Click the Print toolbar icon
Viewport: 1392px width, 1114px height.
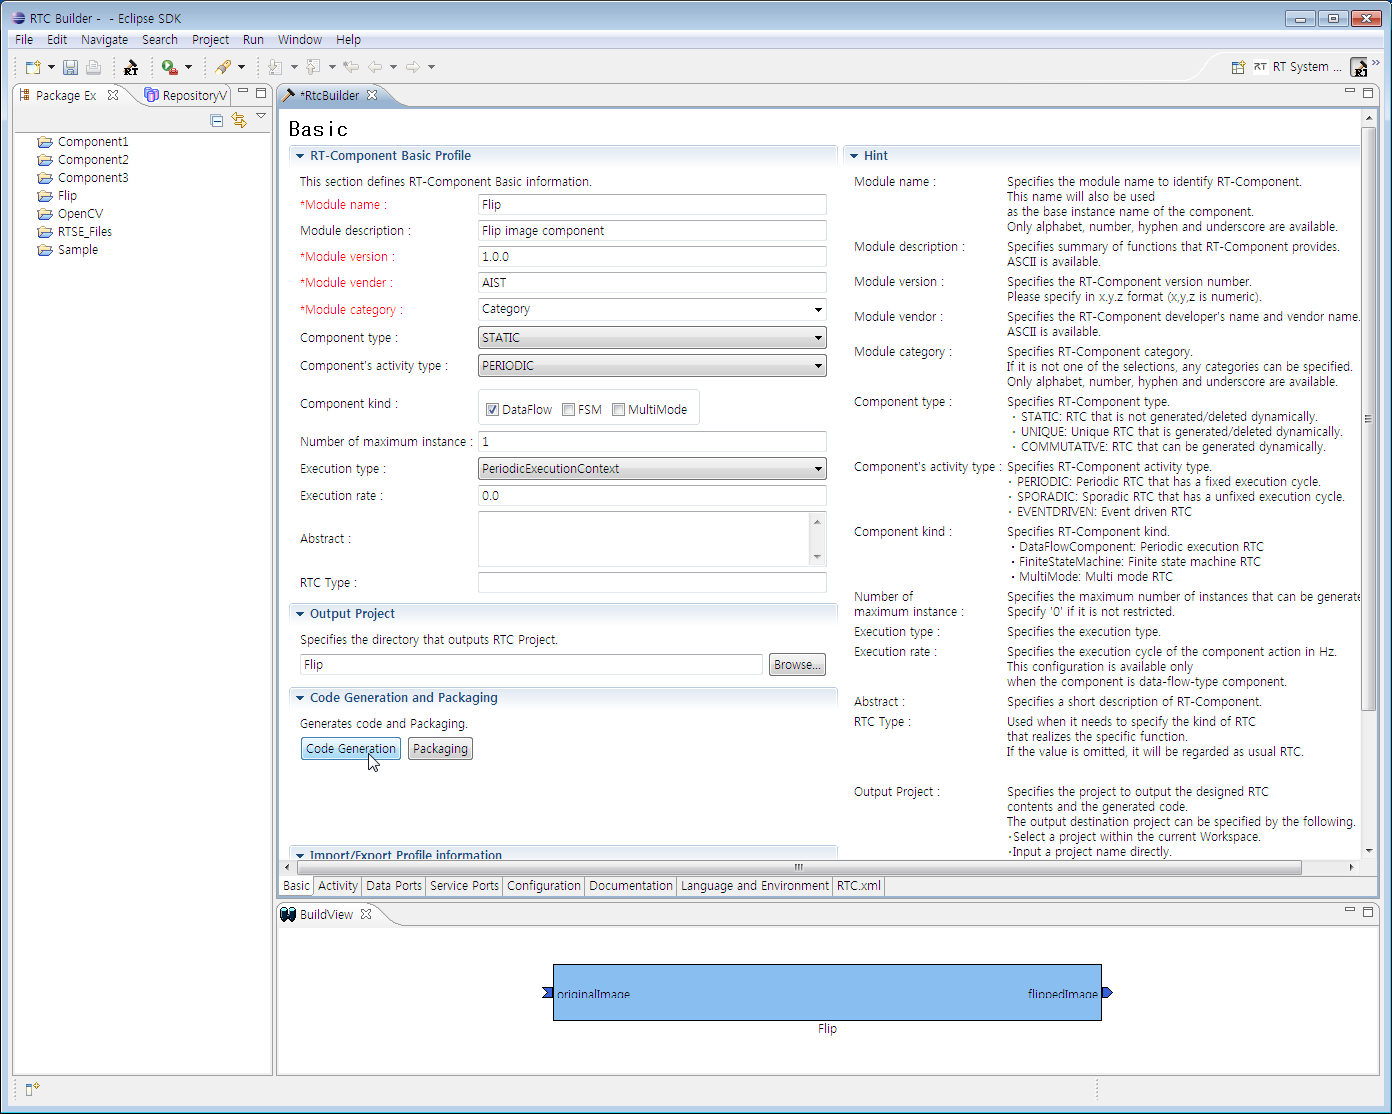tap(93, 67)
